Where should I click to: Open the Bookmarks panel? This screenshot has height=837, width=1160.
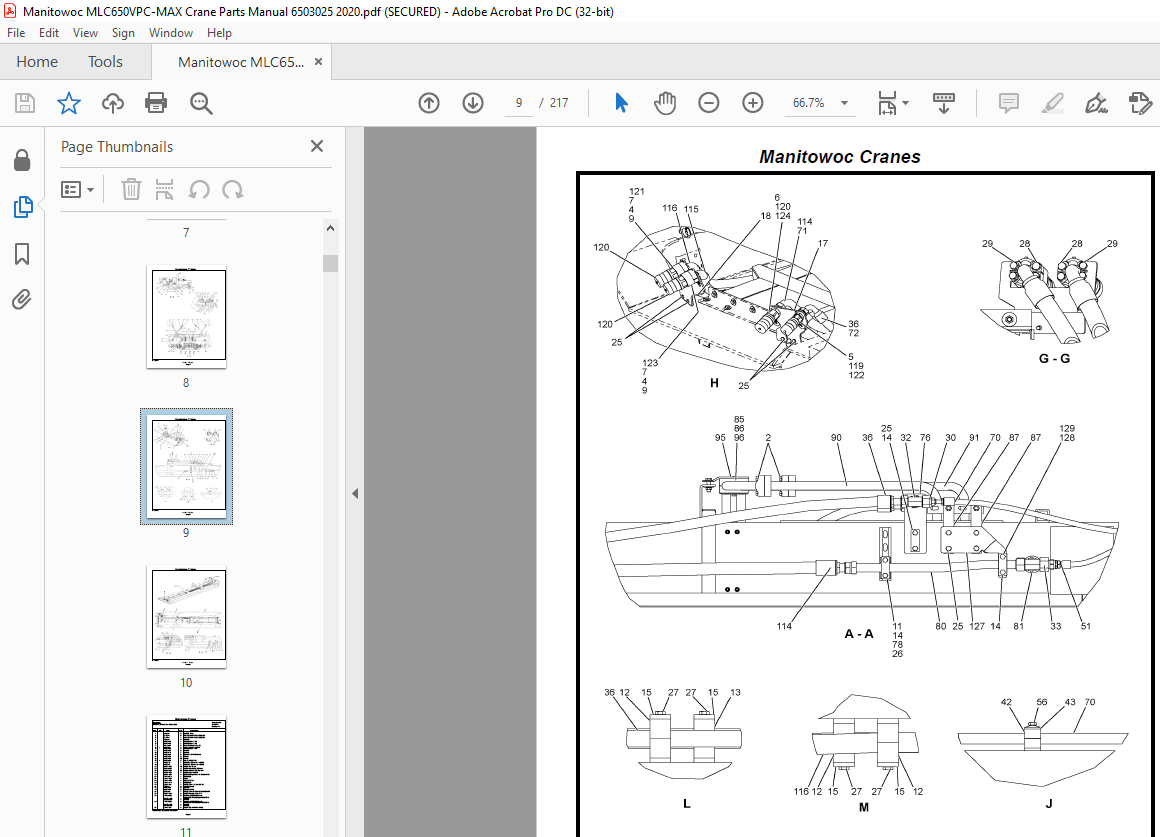tap(22, 254)
